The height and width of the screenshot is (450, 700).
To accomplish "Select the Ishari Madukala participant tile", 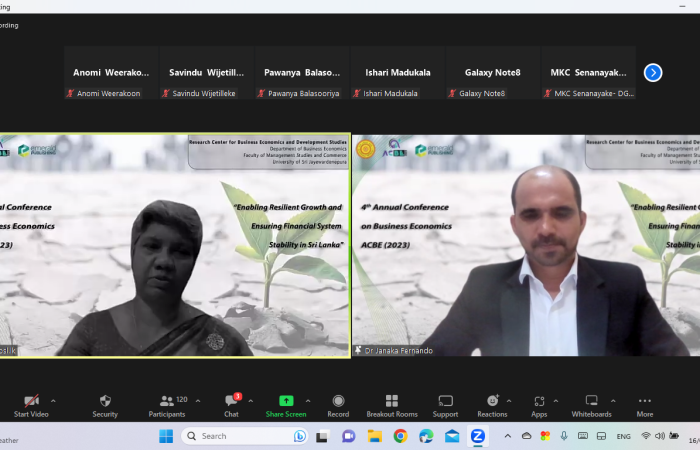I will click(397, 73).
